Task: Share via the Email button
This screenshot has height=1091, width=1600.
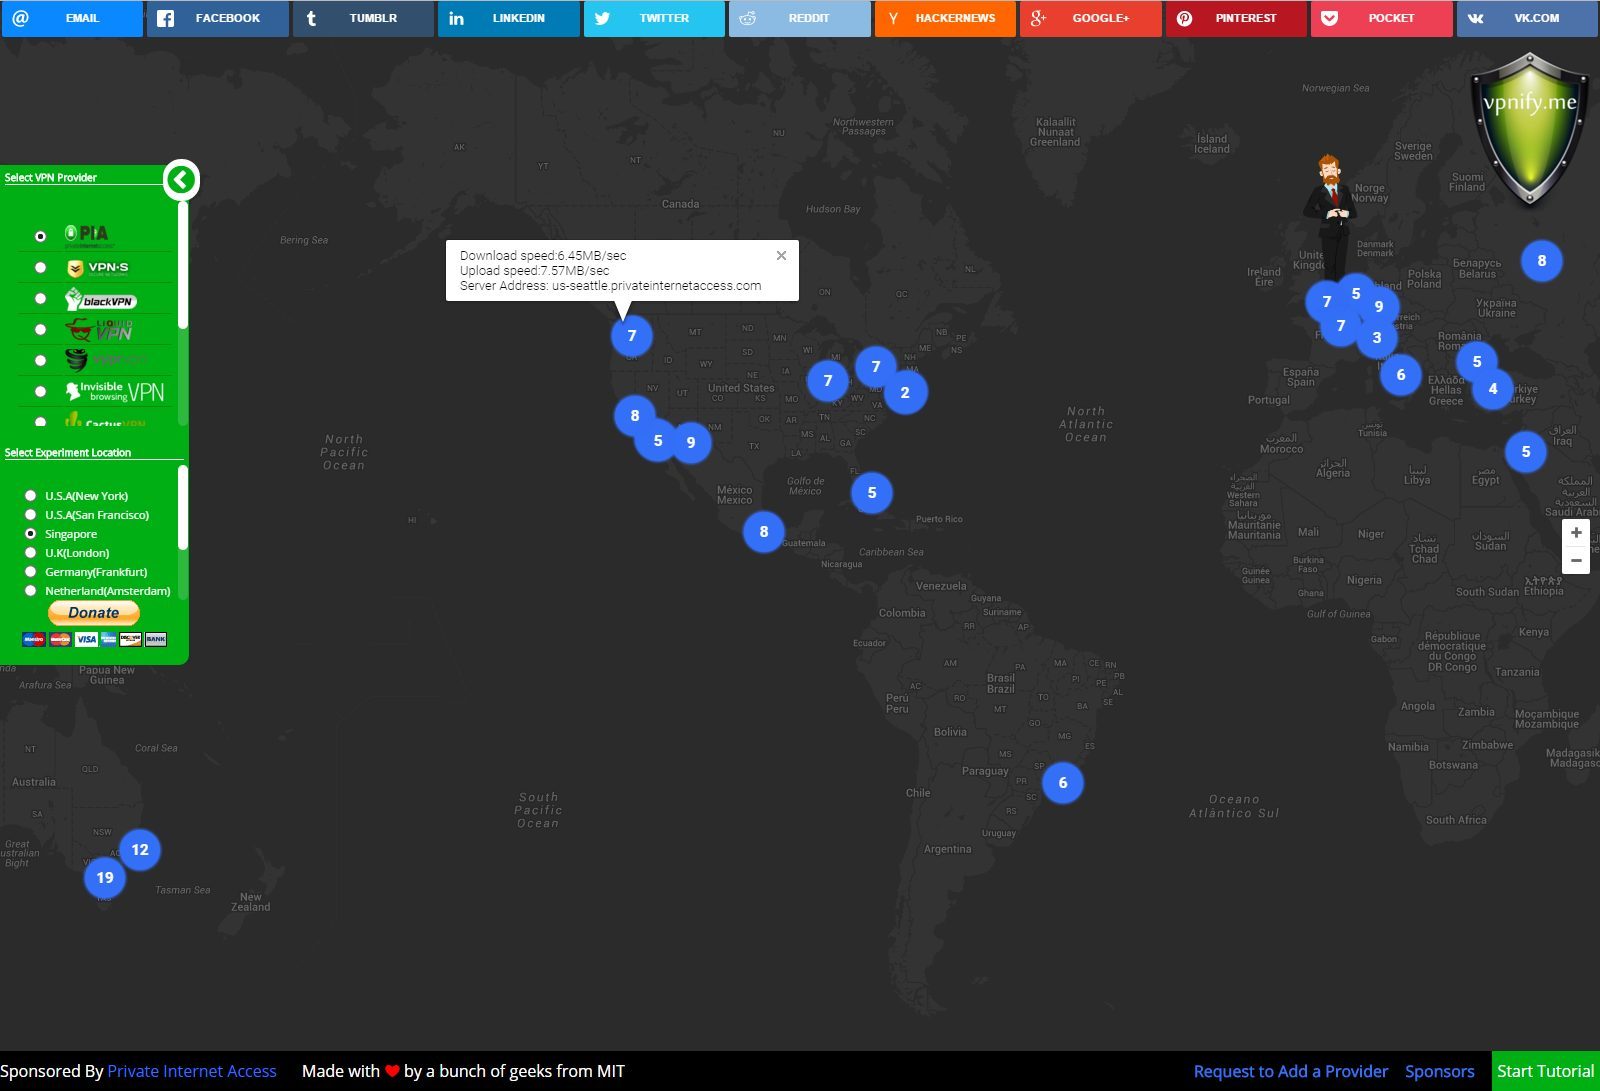Action: tap(72, 18)
